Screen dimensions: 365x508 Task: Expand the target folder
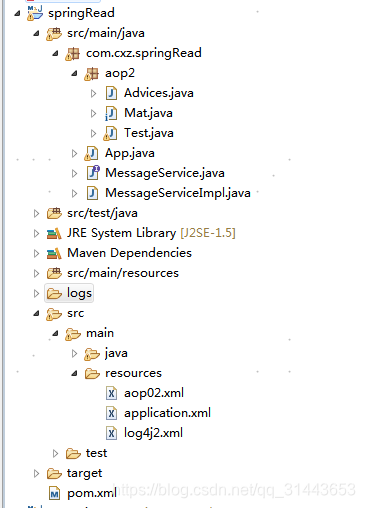(x=36, y=473)
